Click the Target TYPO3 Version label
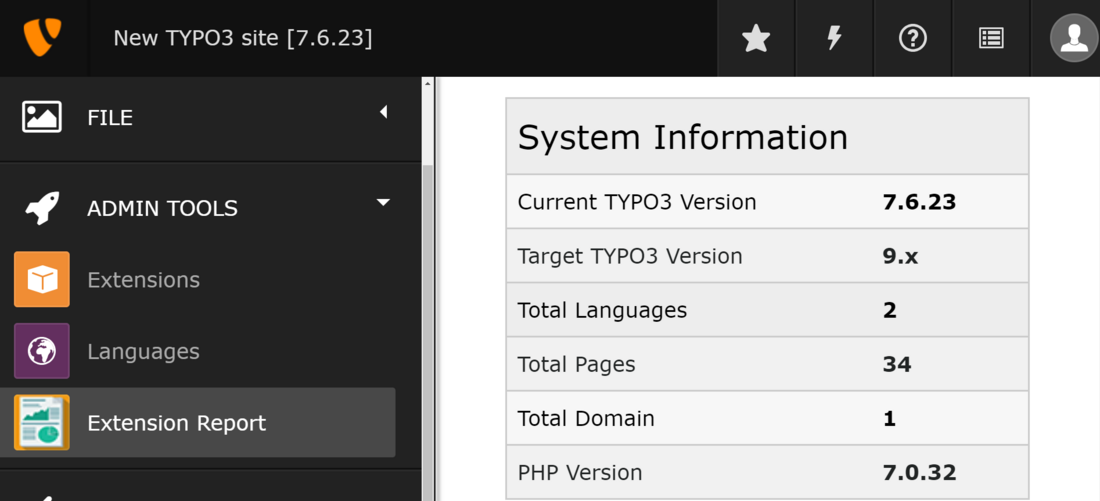This screenshot has height=501, width=1100. (x=630, y=256)
